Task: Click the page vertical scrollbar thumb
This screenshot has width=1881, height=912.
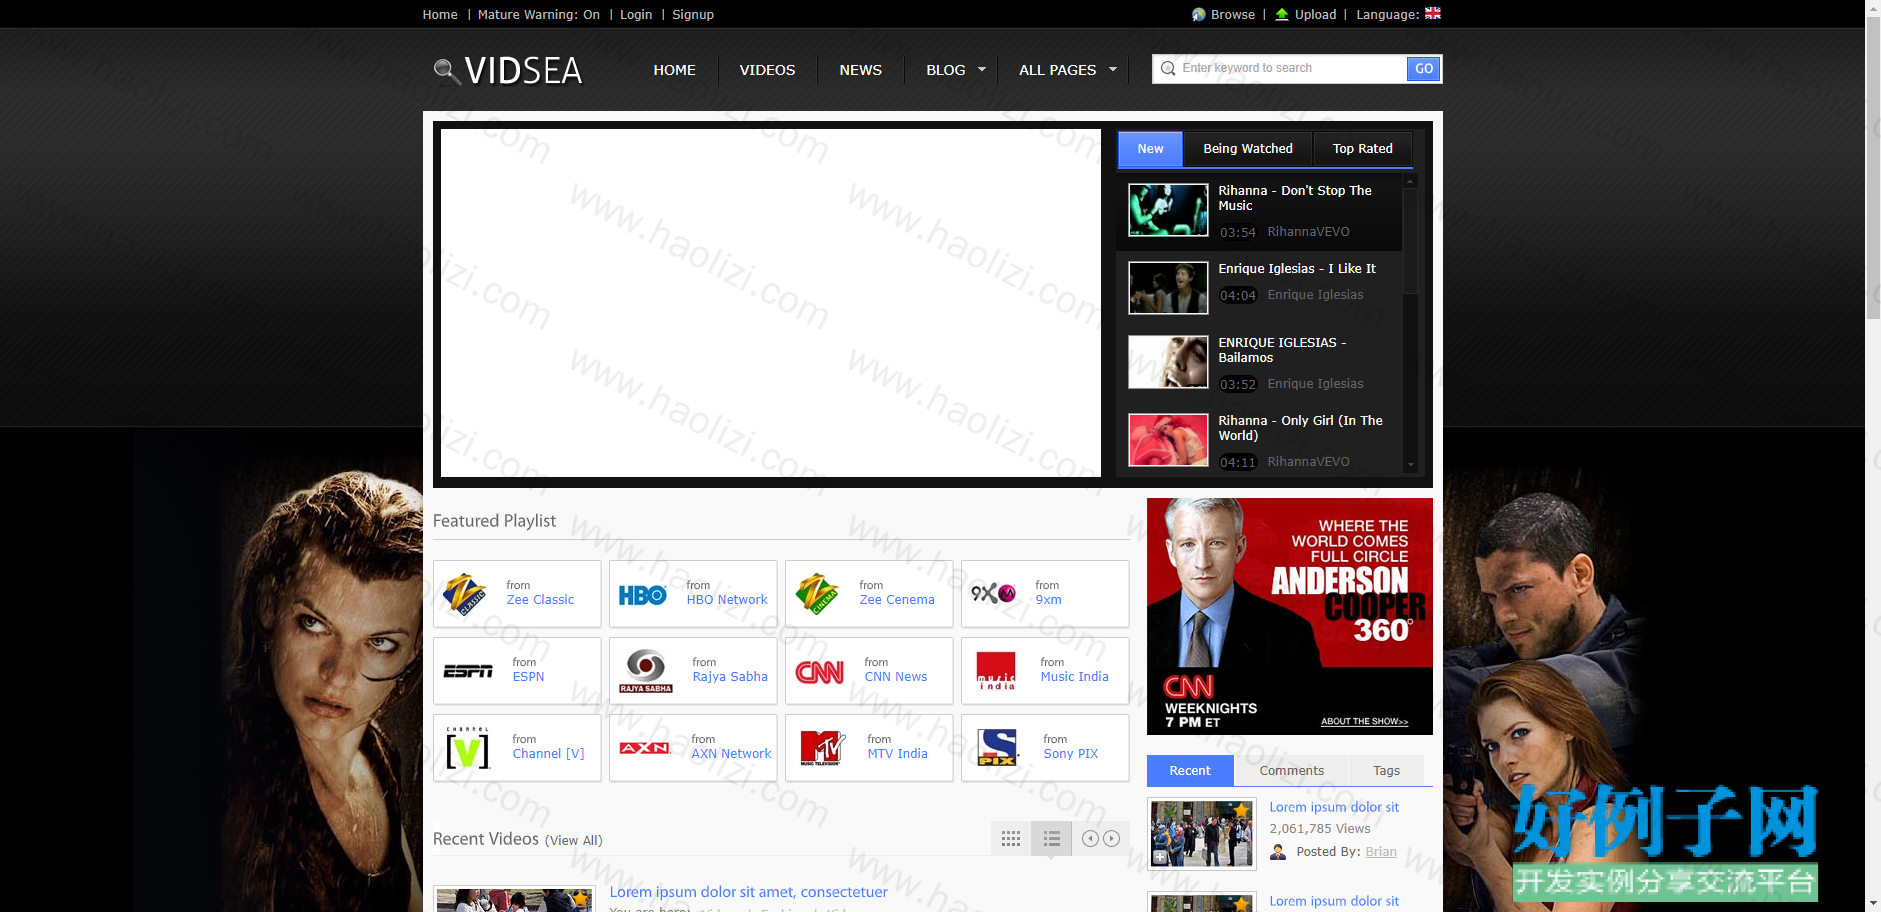Action: pos(1873,168)
